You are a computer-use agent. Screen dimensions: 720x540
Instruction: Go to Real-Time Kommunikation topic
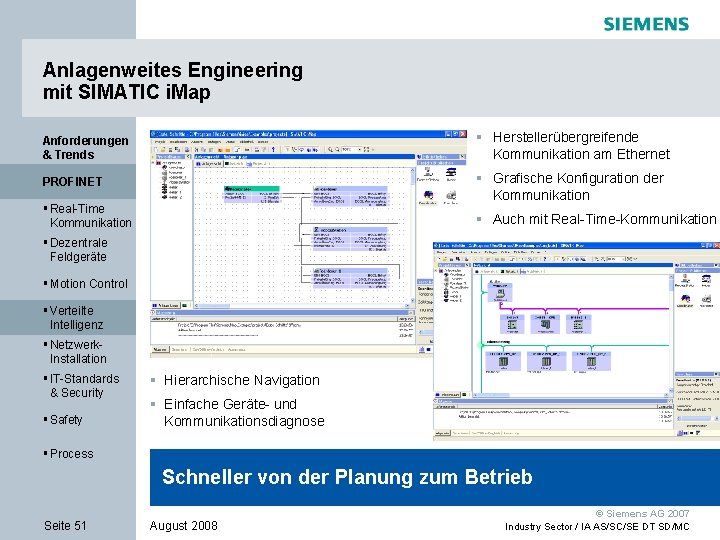90,215
